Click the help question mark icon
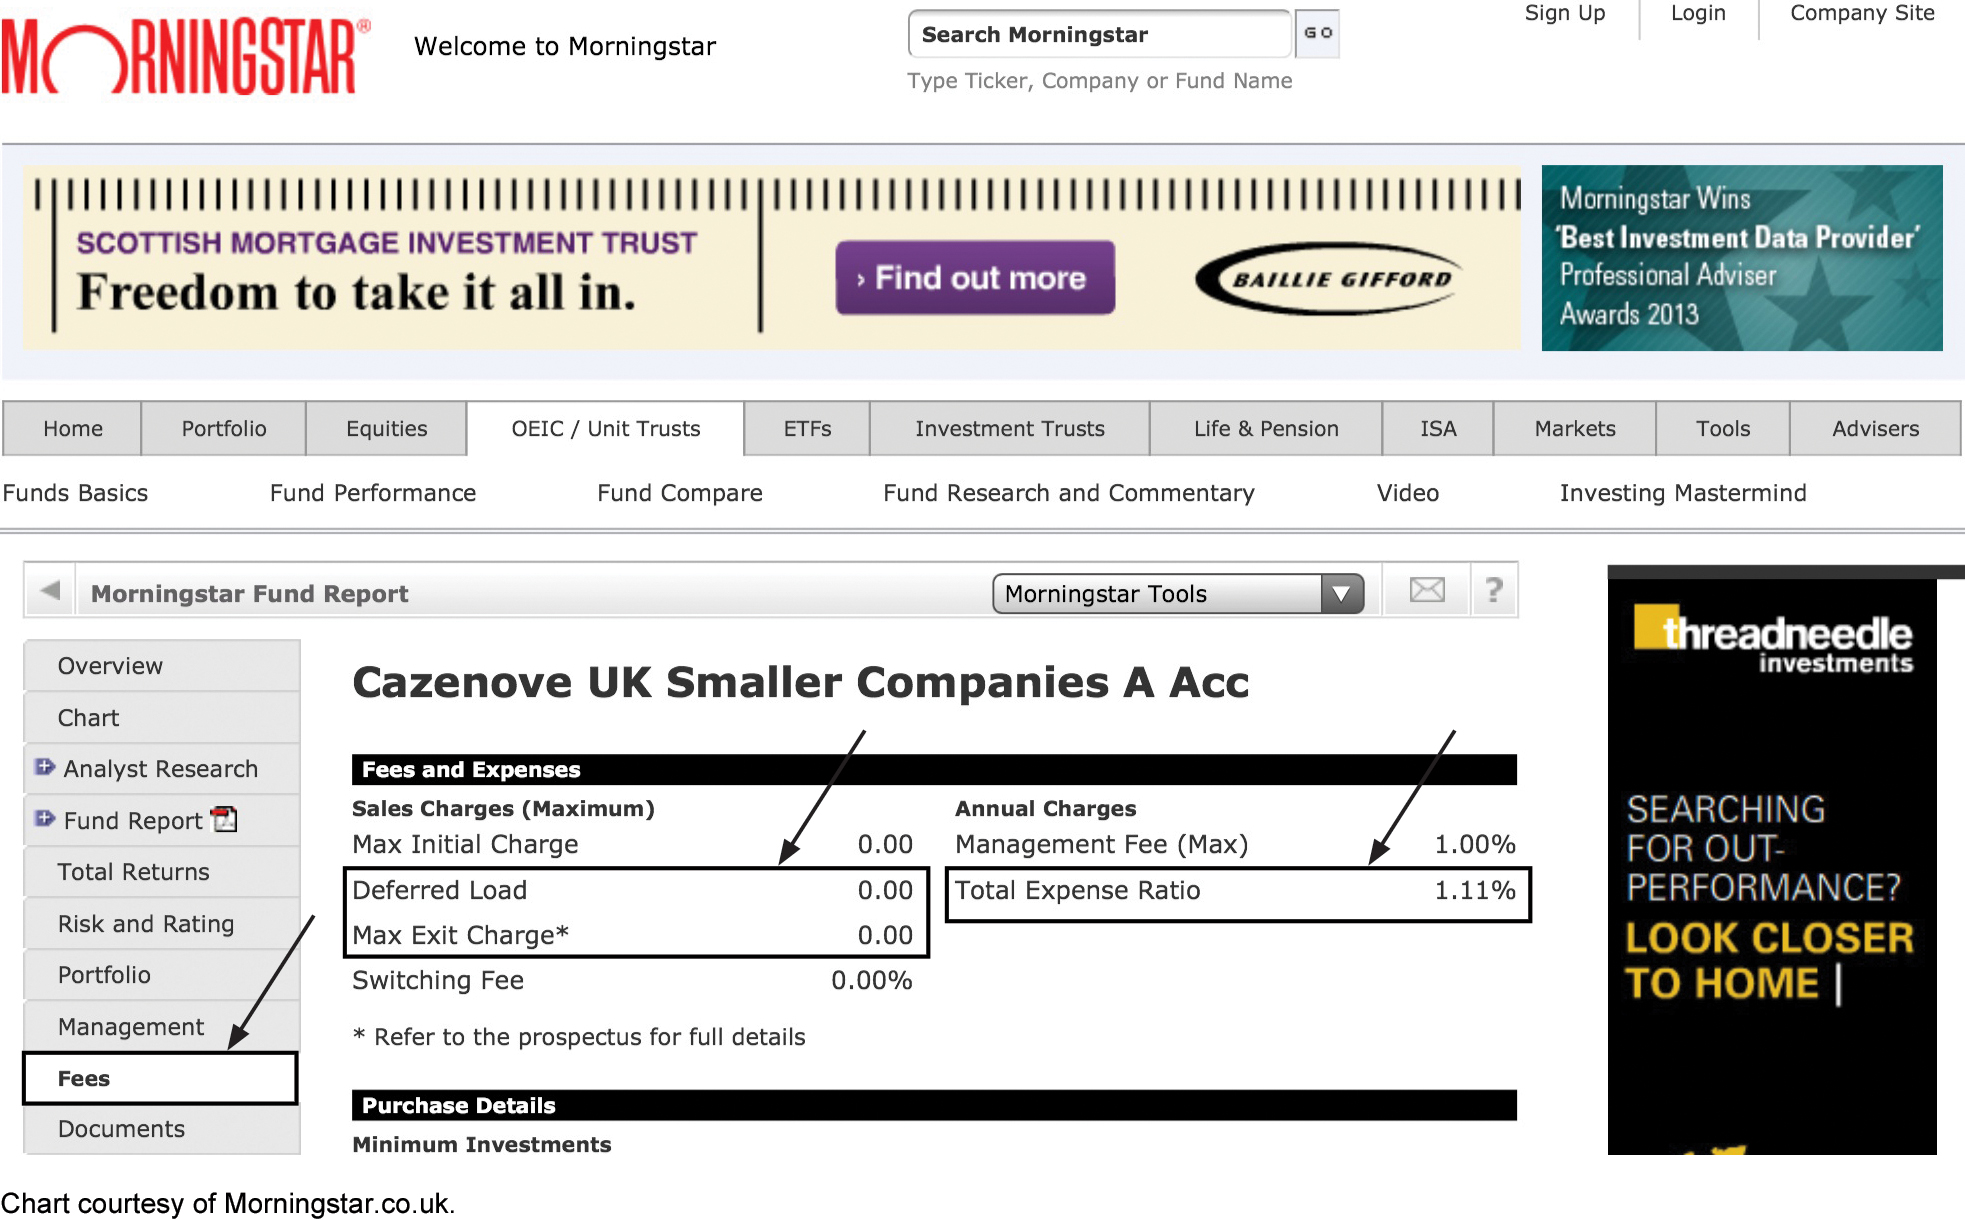The width and height of the screenshot is (1965, 1220). tap(1494, 590)
